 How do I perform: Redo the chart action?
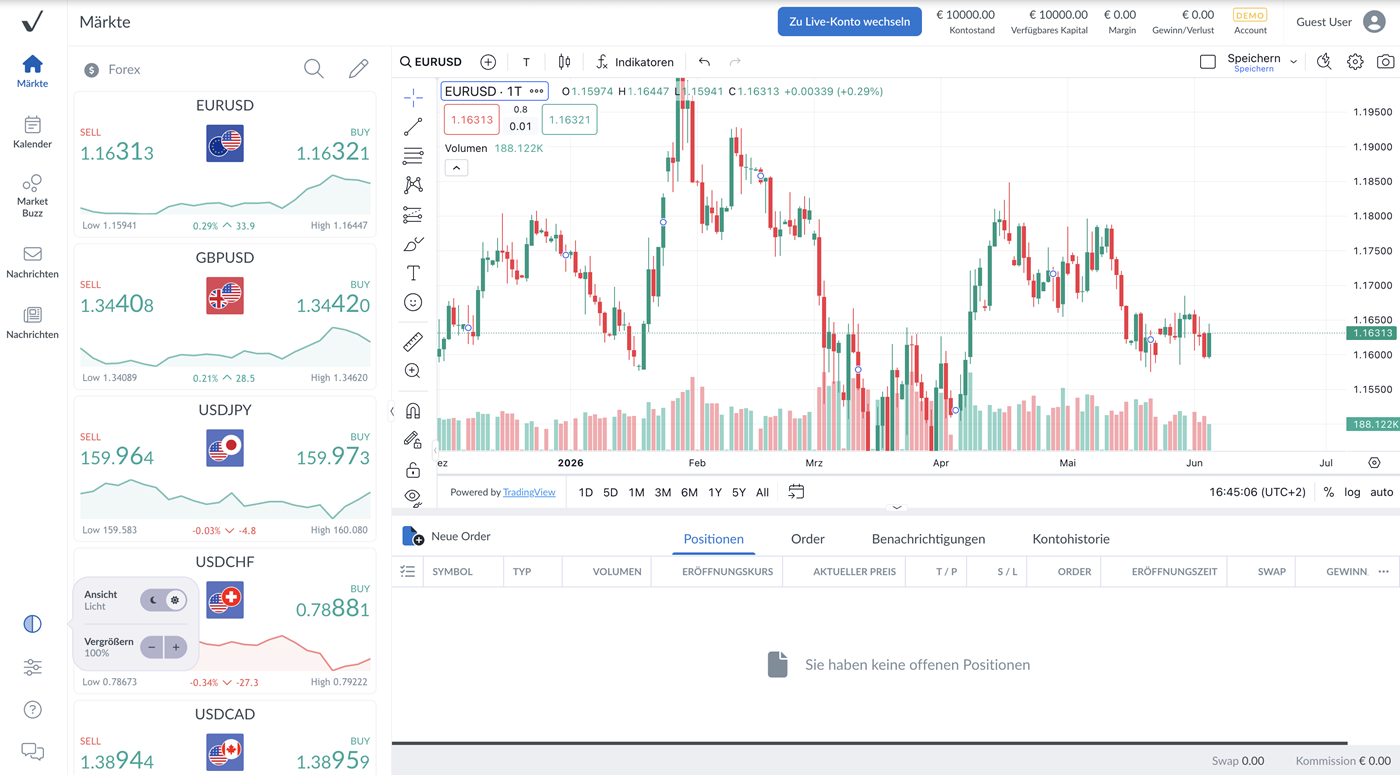click(x=735, y=62)
